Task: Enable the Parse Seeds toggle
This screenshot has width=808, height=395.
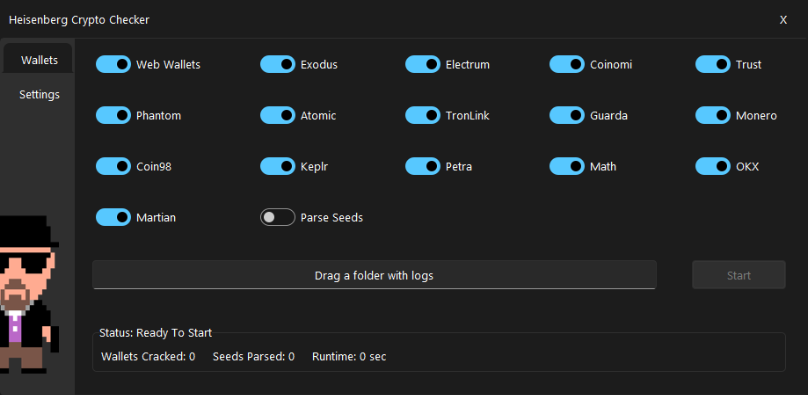Action: tap(278, 217)
